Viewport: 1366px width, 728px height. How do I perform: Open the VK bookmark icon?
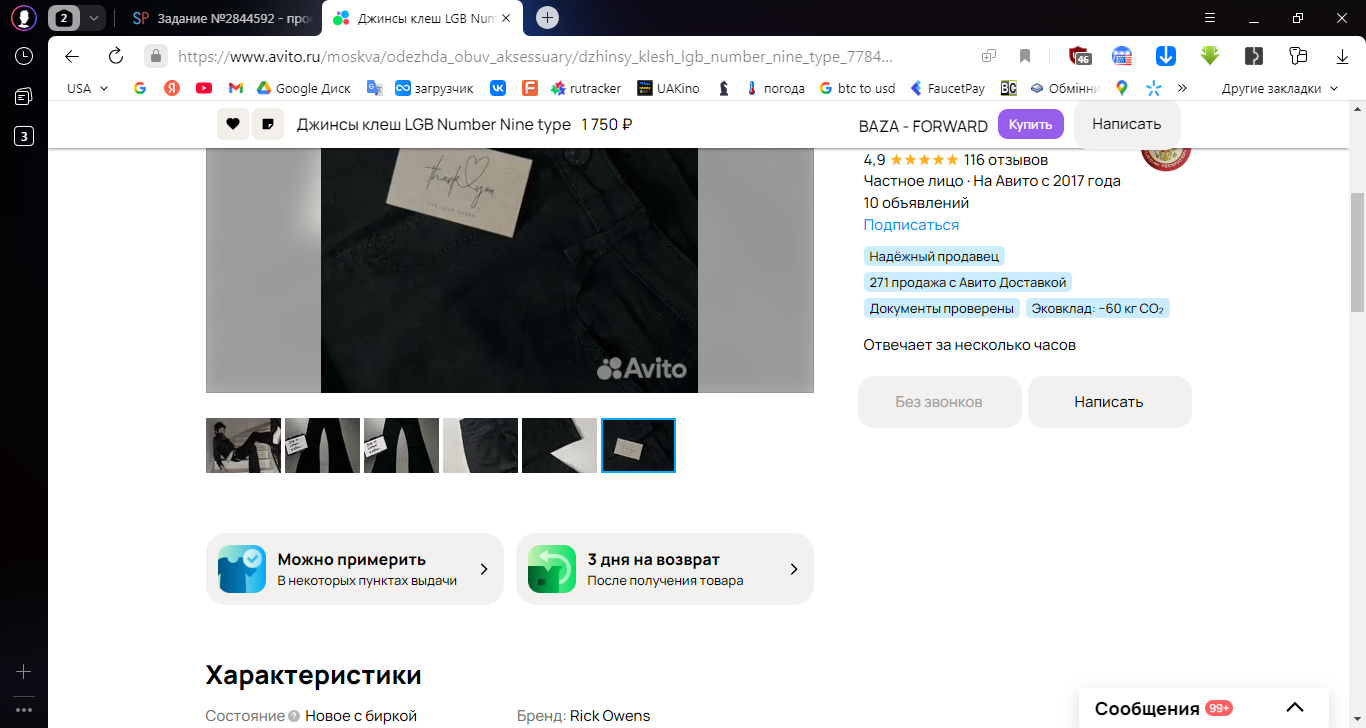[498, 88]
